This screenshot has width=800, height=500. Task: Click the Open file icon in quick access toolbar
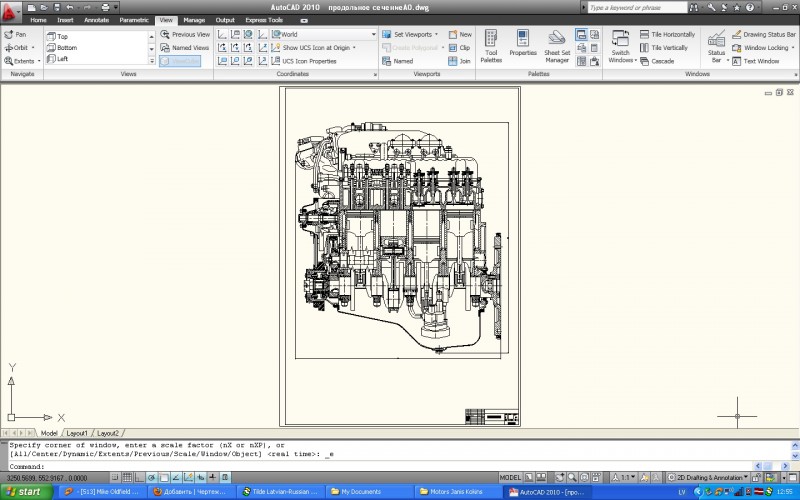click(44, 8)
